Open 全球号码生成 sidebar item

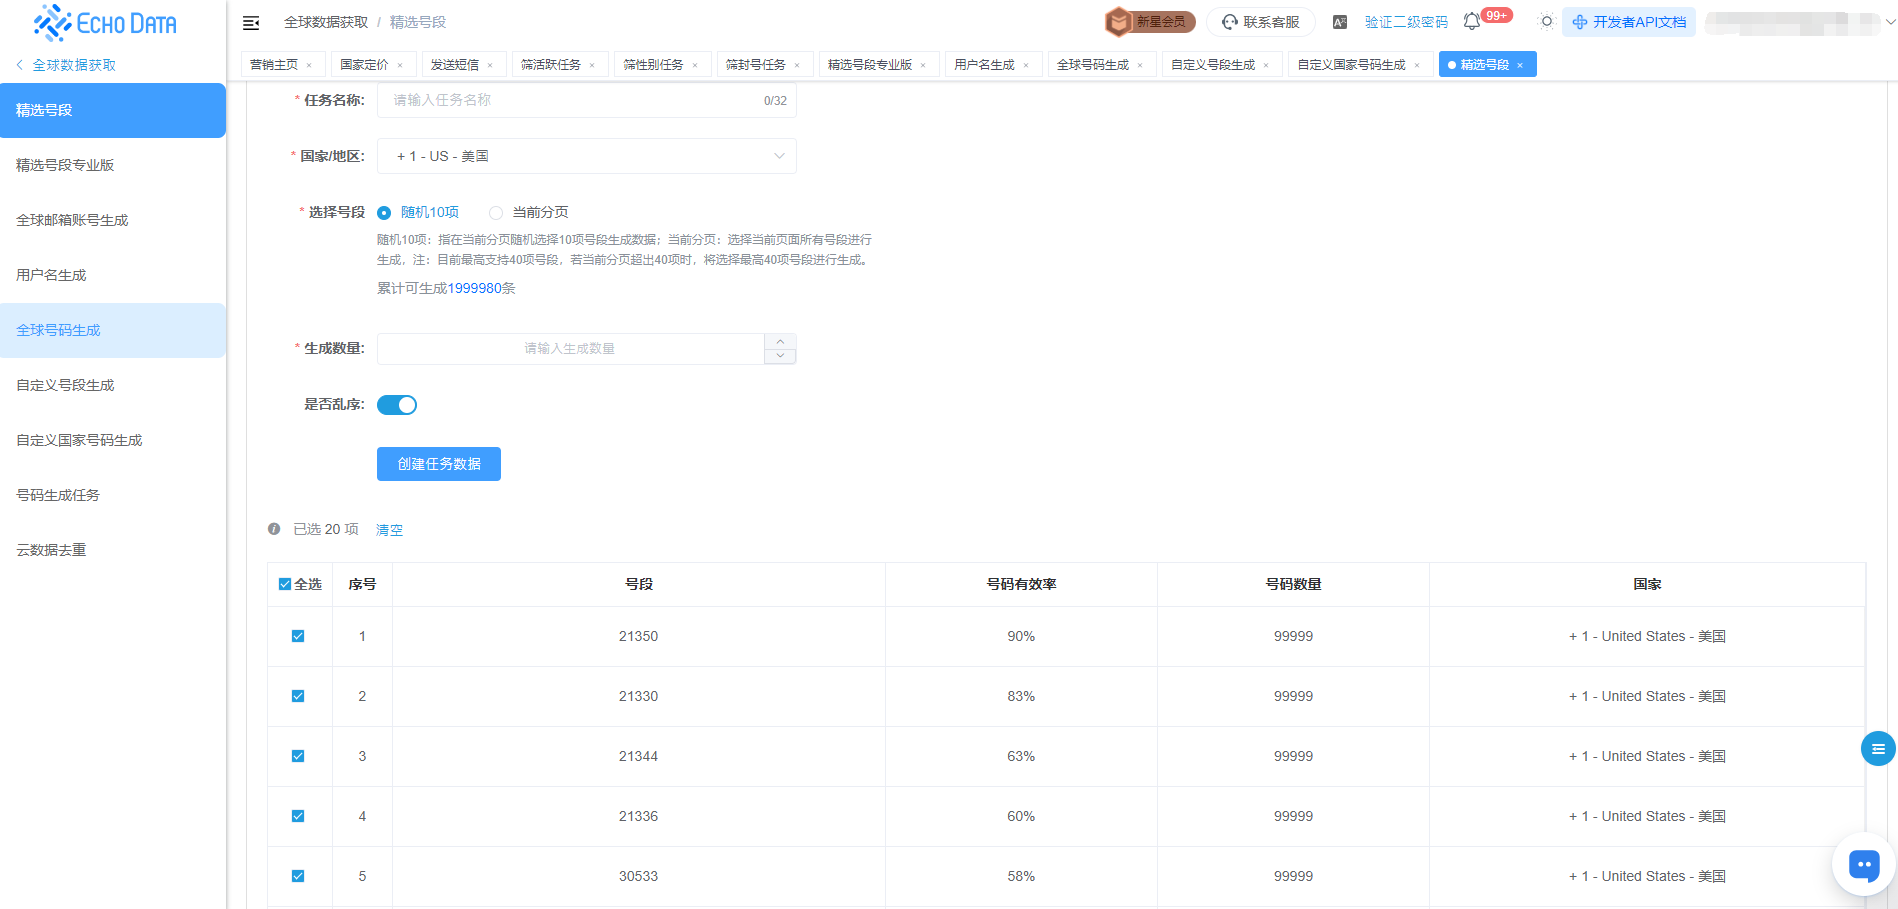click(x=113, y=330)
